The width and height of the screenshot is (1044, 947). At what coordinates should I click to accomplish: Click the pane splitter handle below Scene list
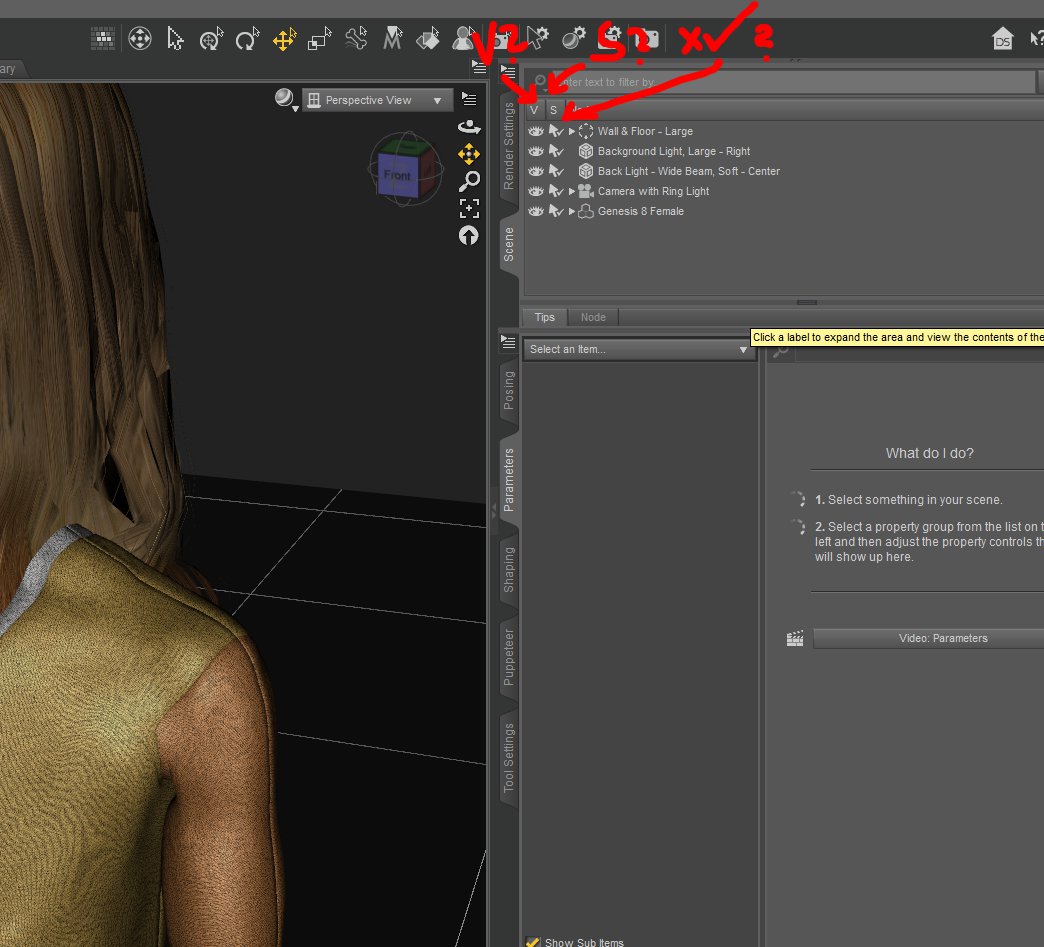coord(806,302)
